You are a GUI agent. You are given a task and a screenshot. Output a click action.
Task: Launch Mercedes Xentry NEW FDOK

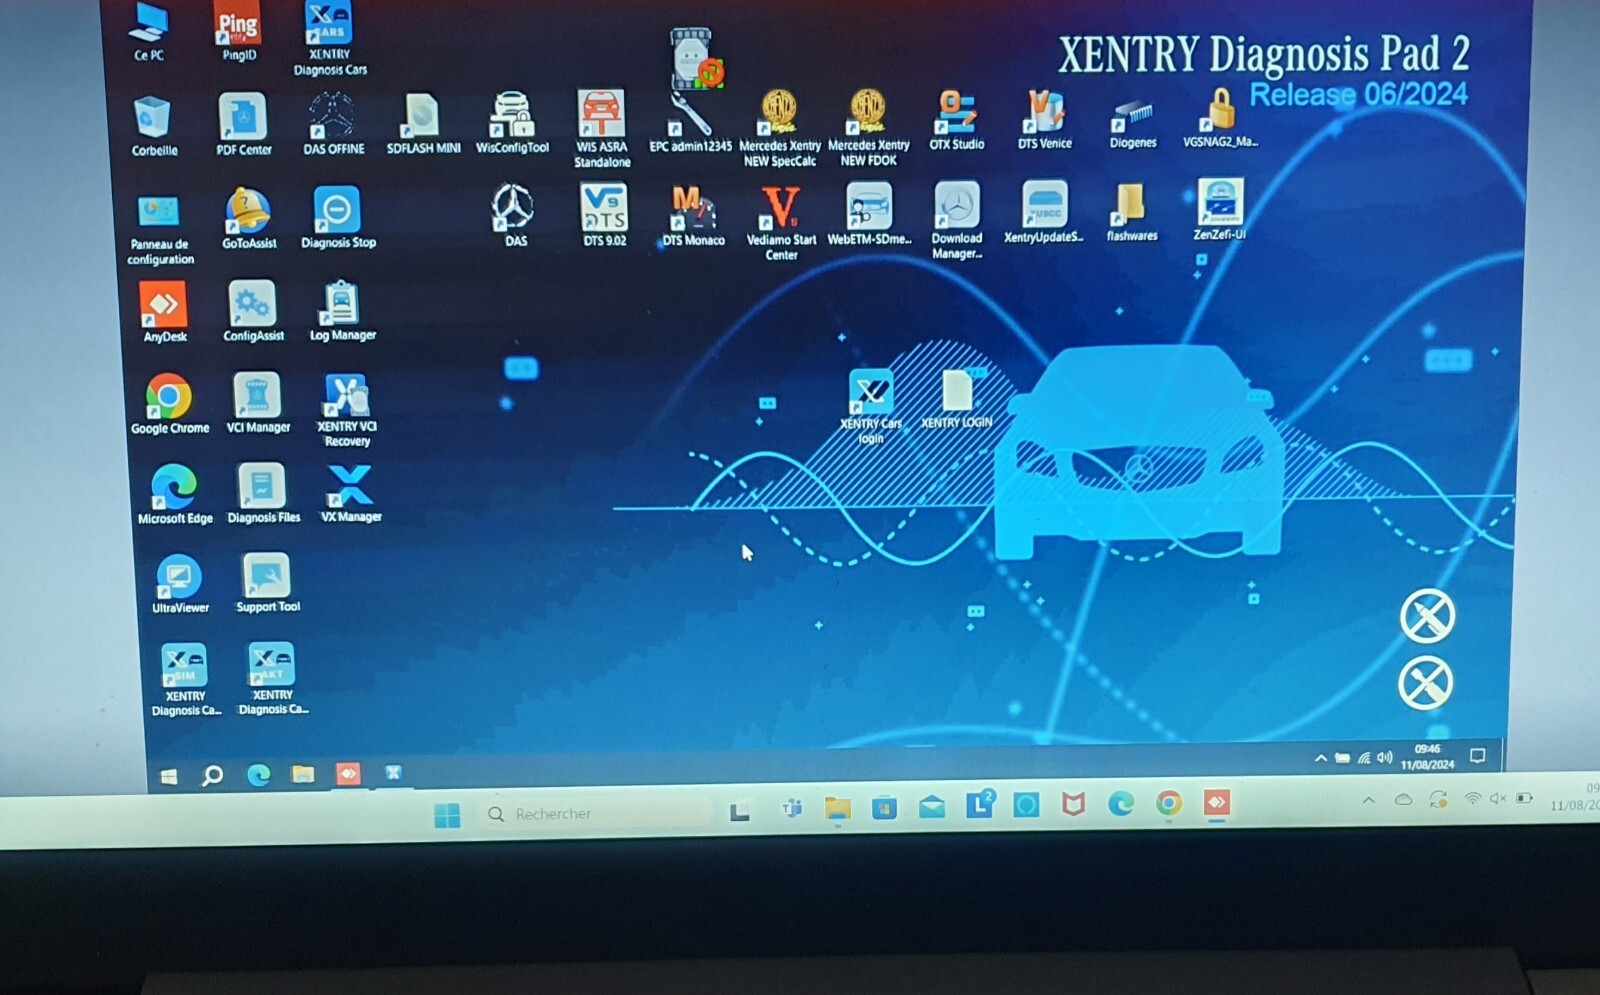pyautogui.click(x=868, y=127)
